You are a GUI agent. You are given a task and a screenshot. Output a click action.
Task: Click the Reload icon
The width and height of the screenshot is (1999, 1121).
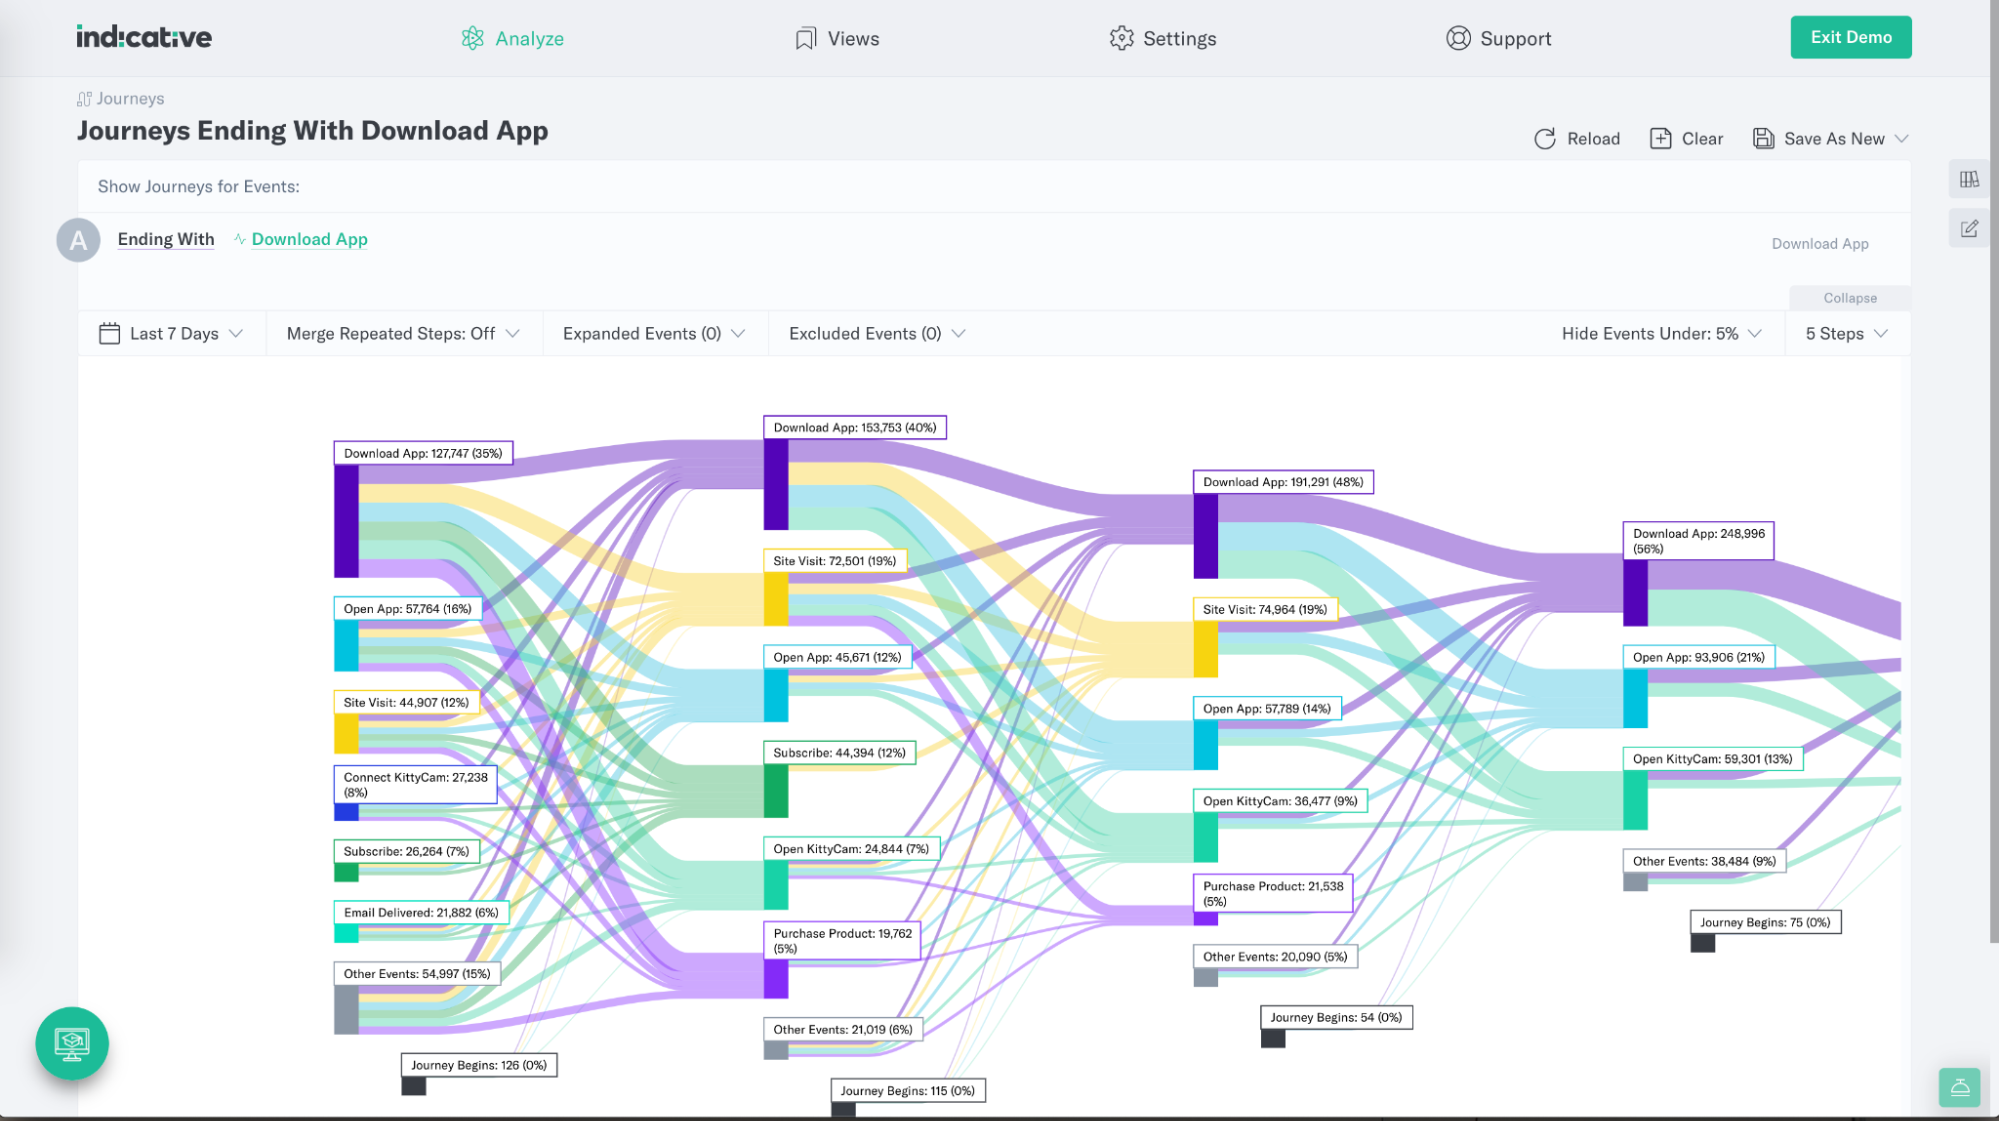click(1545, 139)
